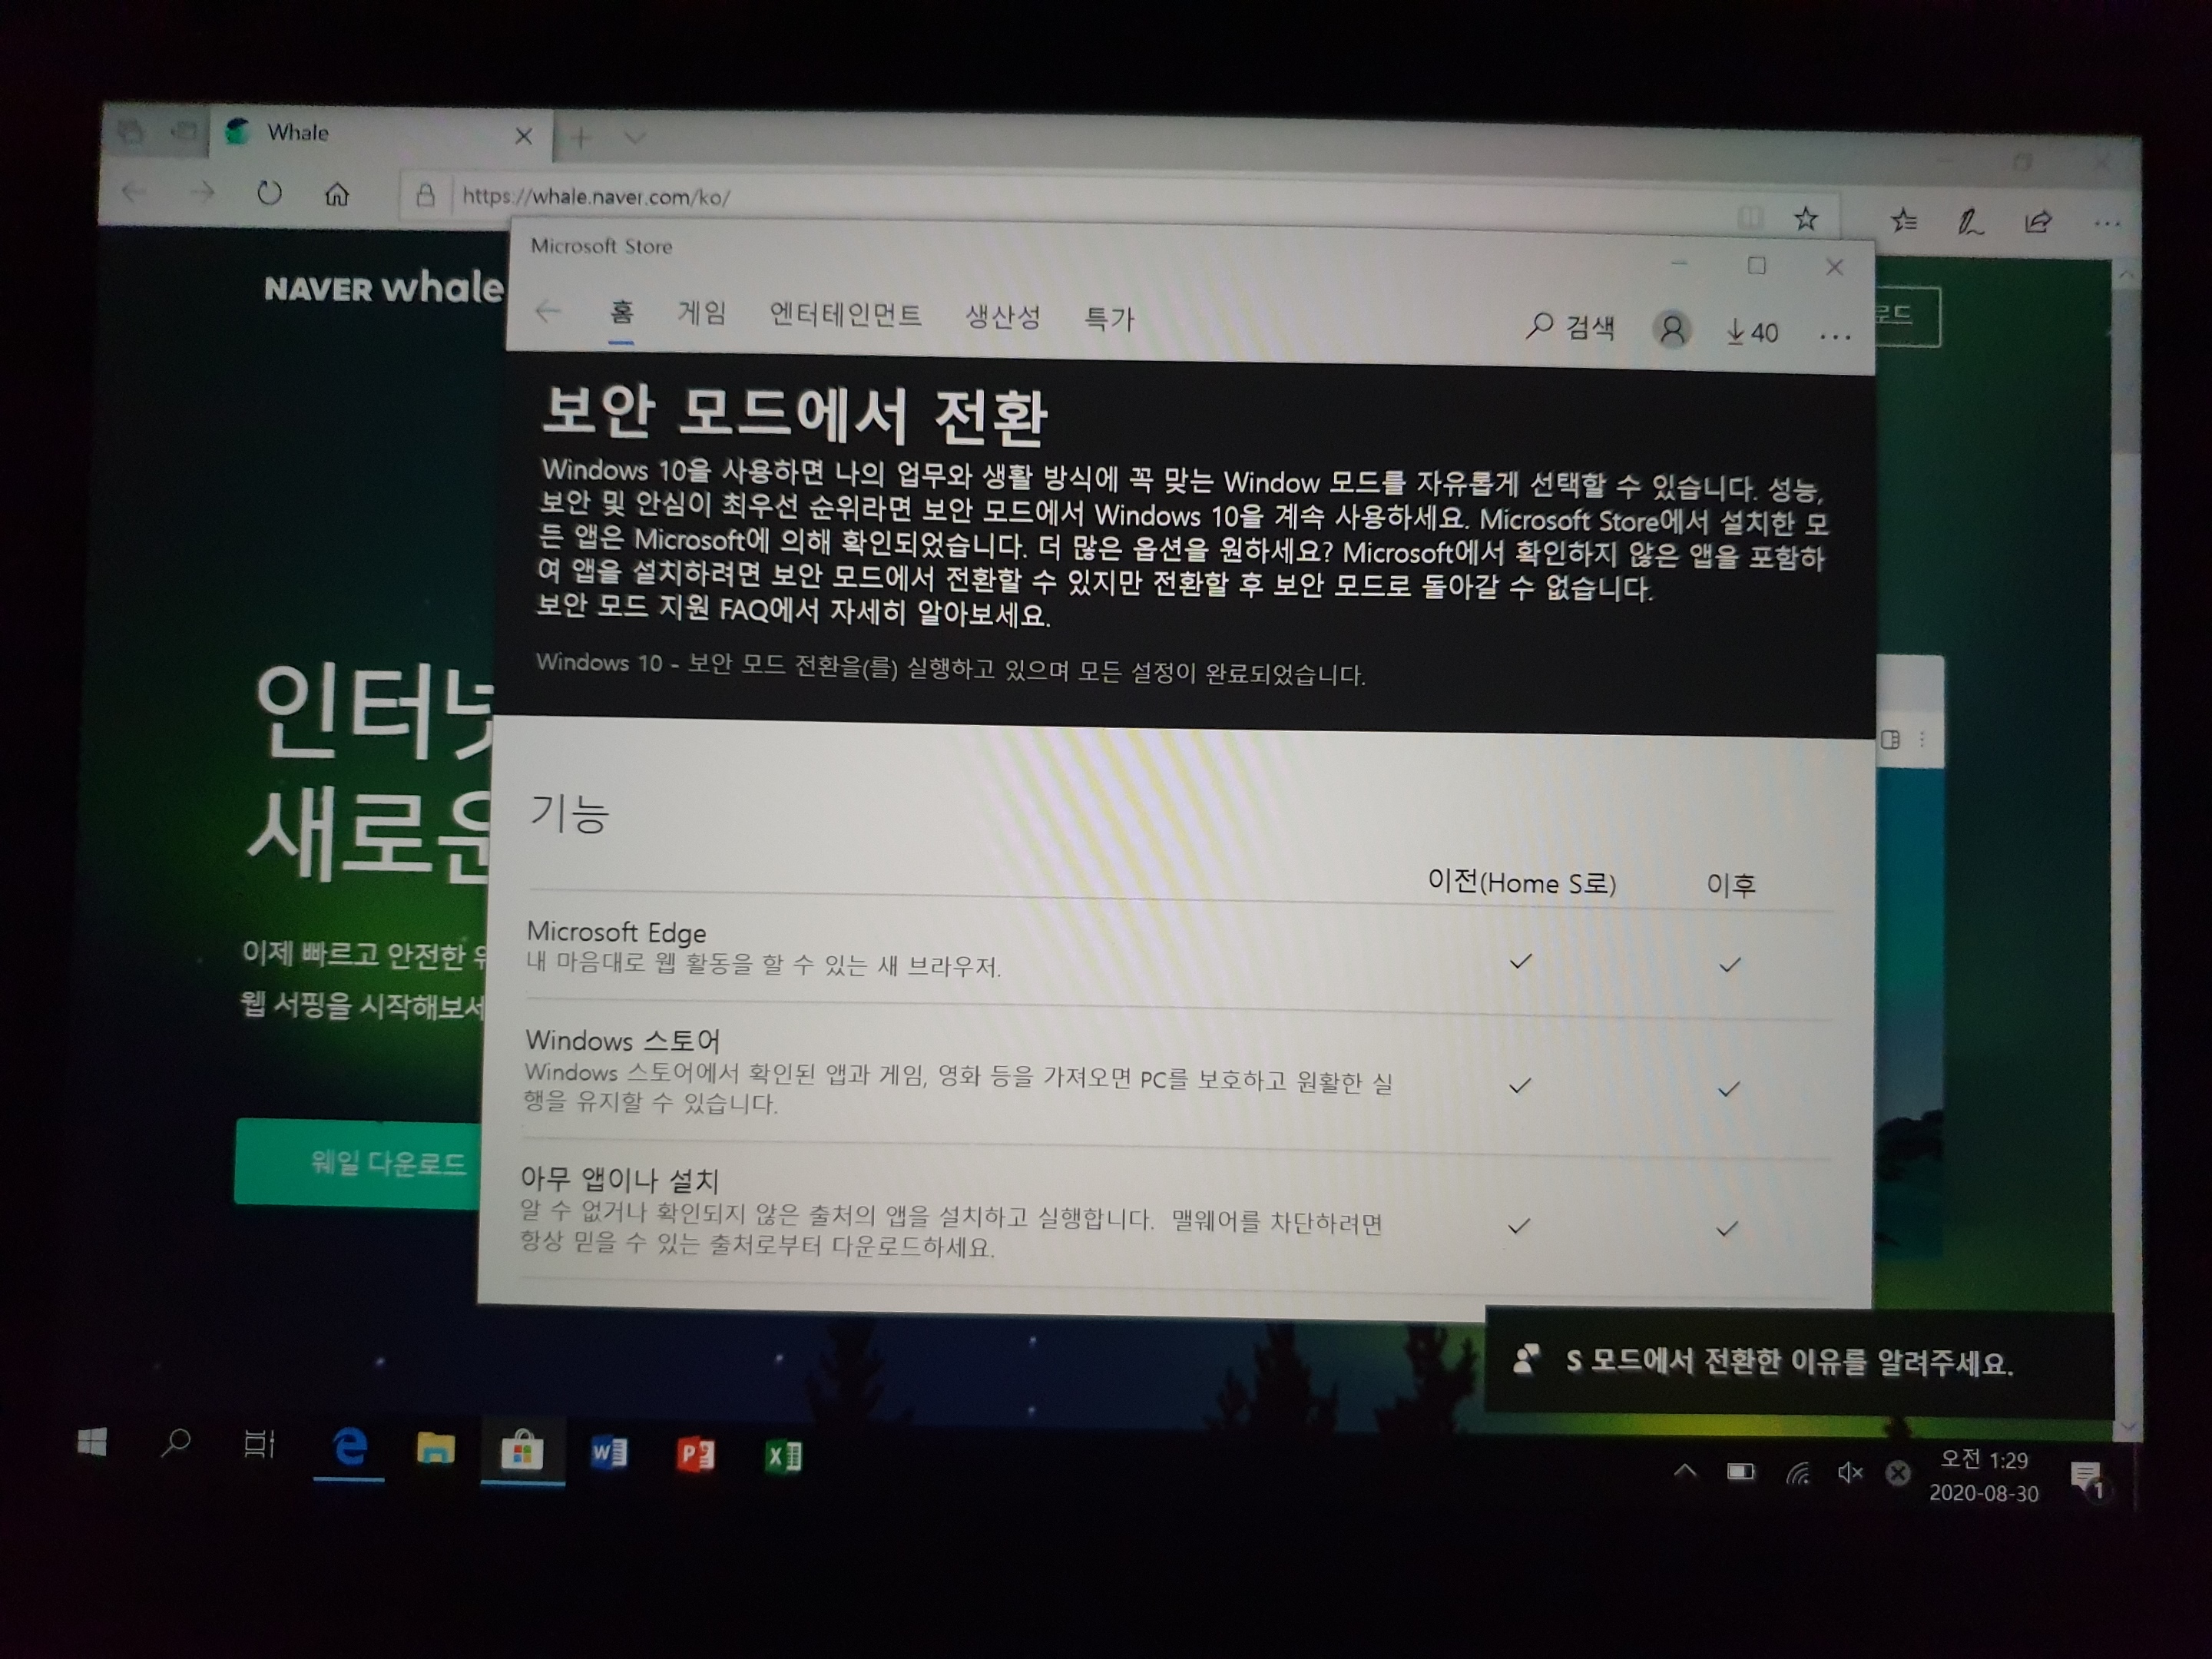Open Edge favorites hub icon
Viewport: 2212px width, 1659px height.
tap(1904, 220)
